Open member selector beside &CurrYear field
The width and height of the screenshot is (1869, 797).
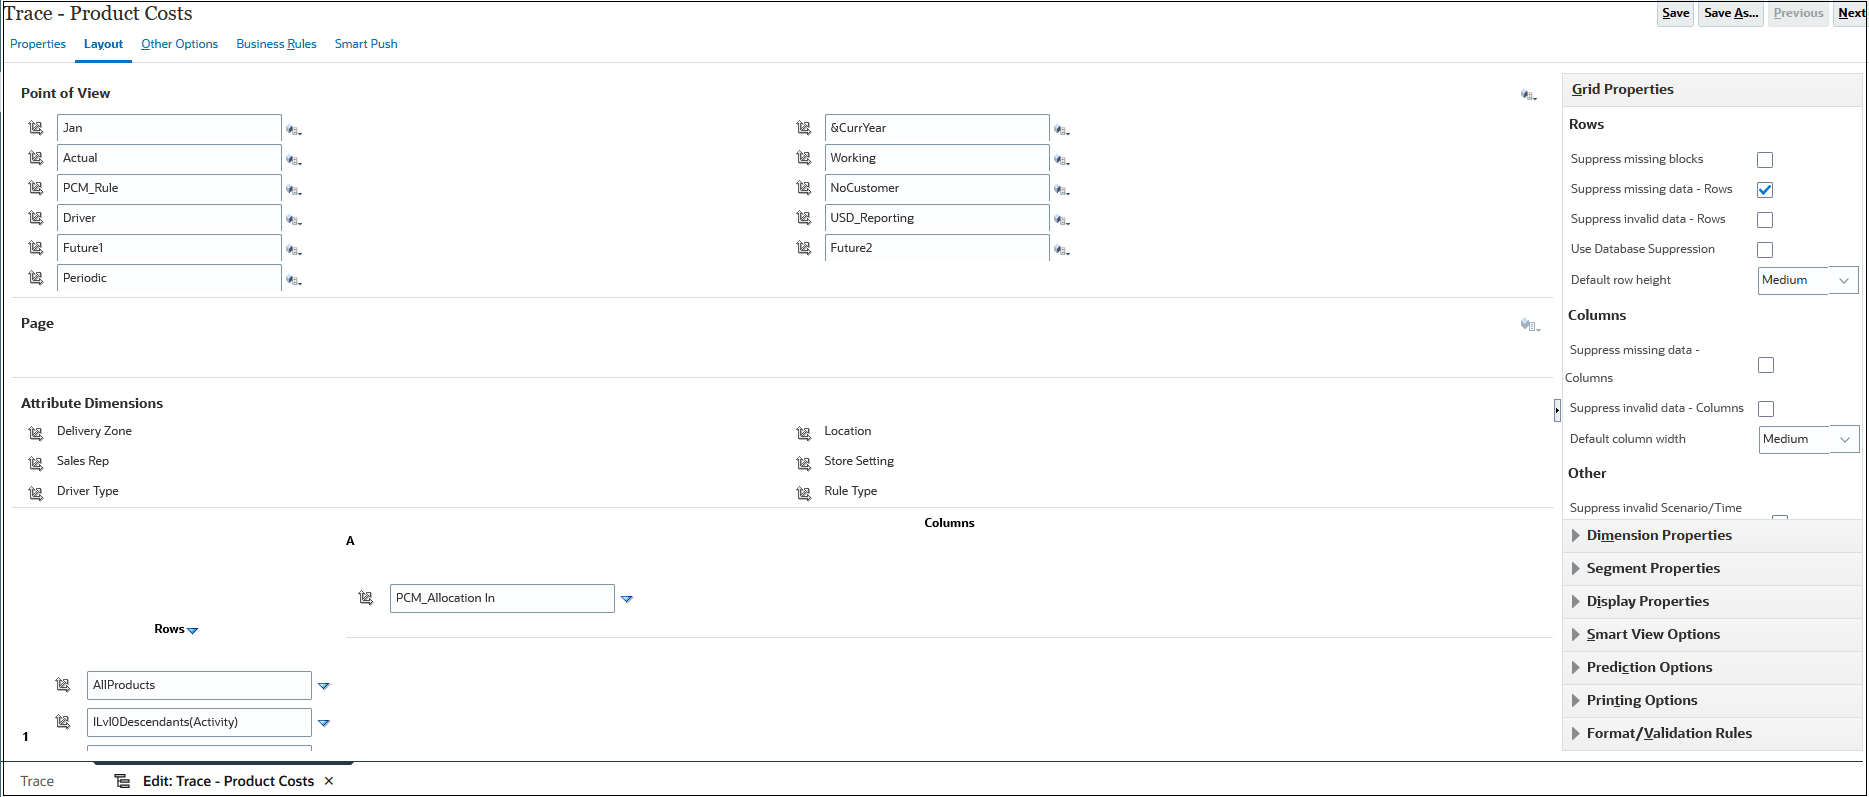click(1062, 129)
